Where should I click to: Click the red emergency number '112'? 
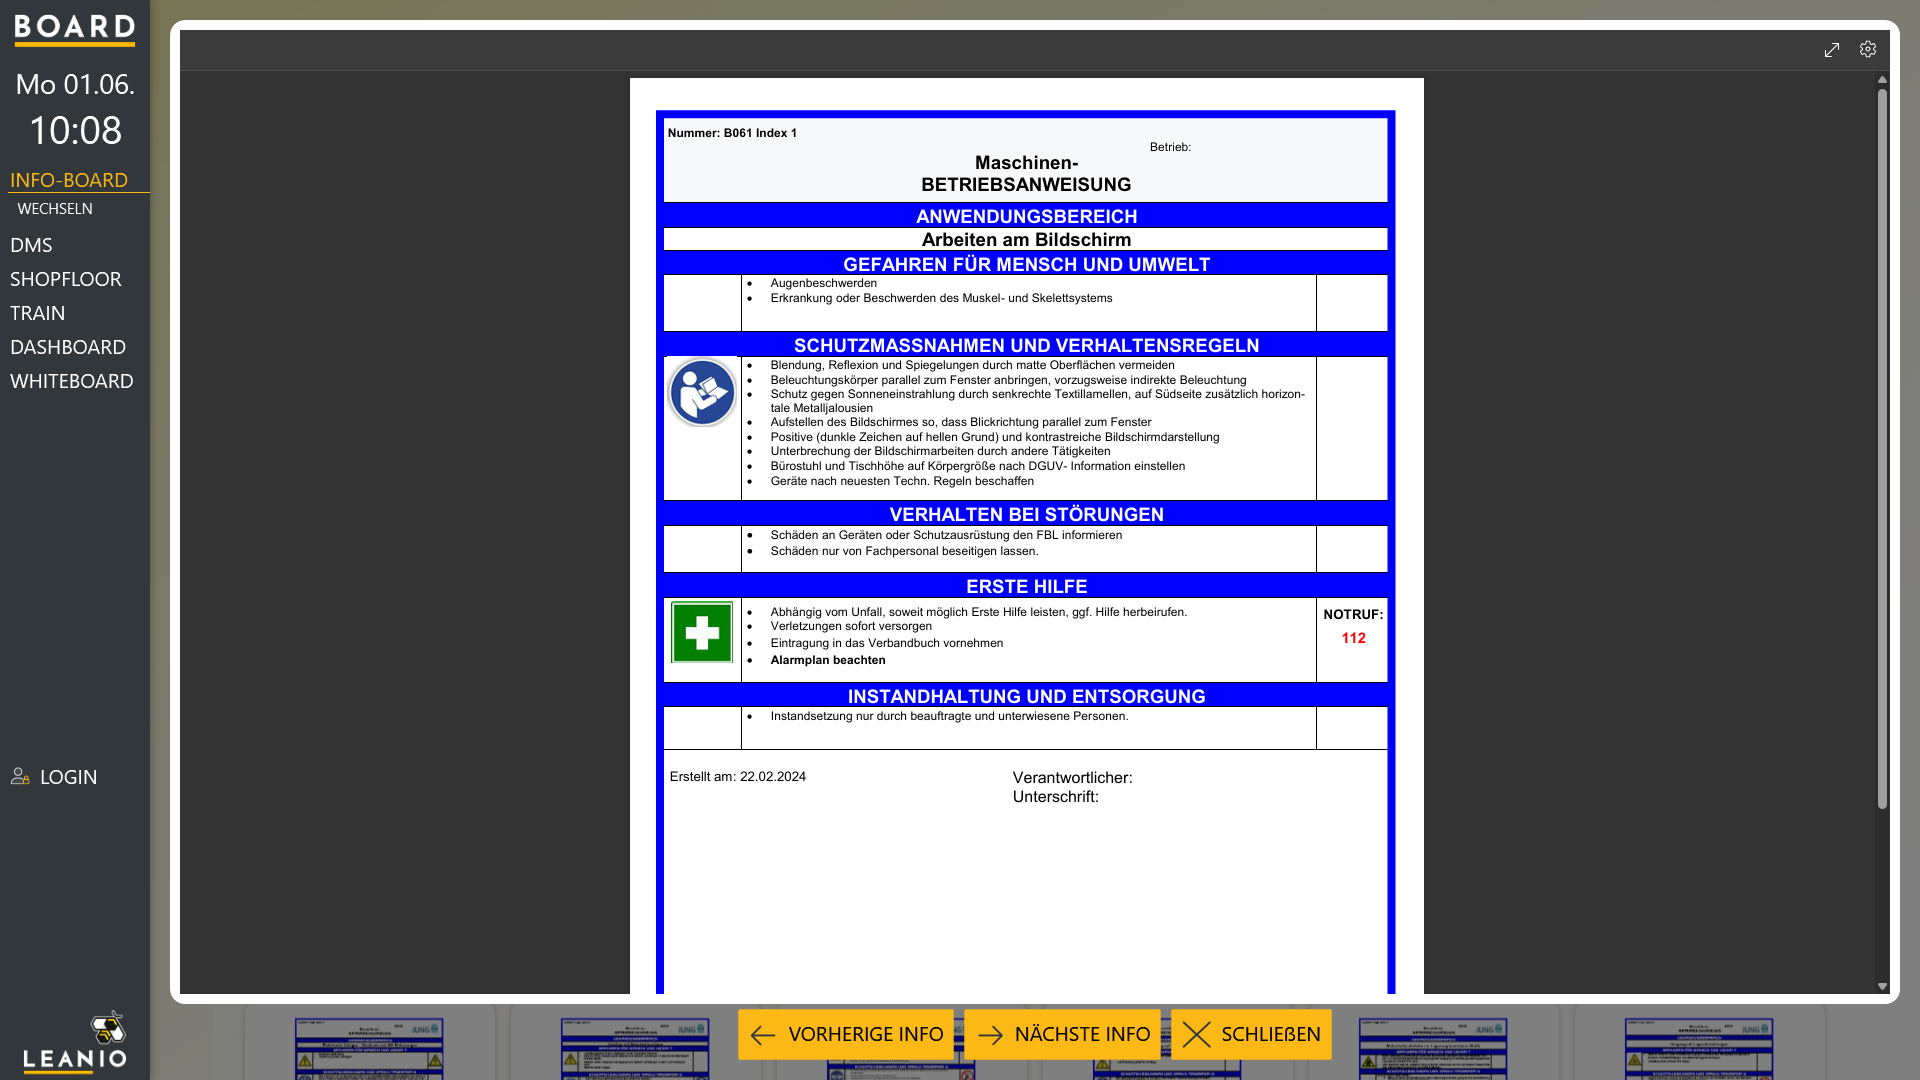1353,638
